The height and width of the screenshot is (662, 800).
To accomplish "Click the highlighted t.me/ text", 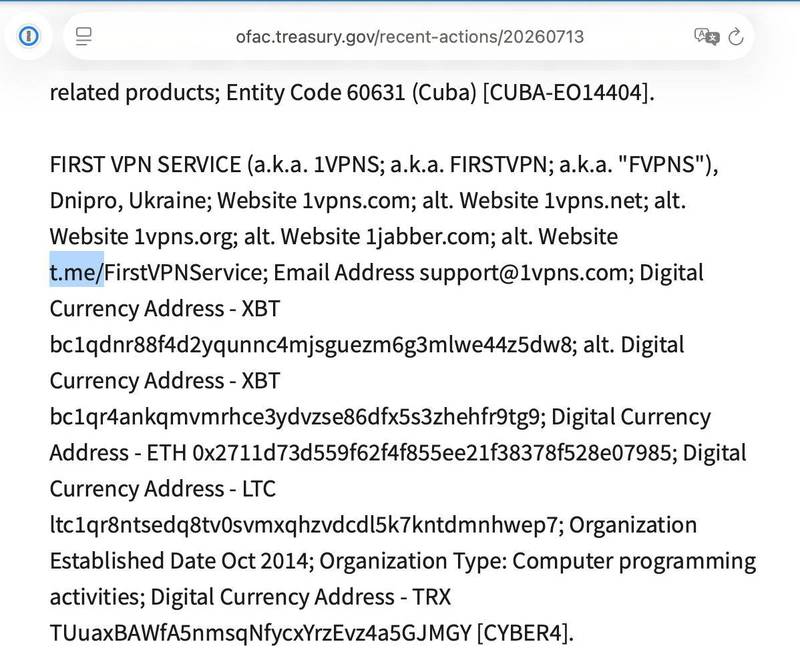I will coord(77,272).
